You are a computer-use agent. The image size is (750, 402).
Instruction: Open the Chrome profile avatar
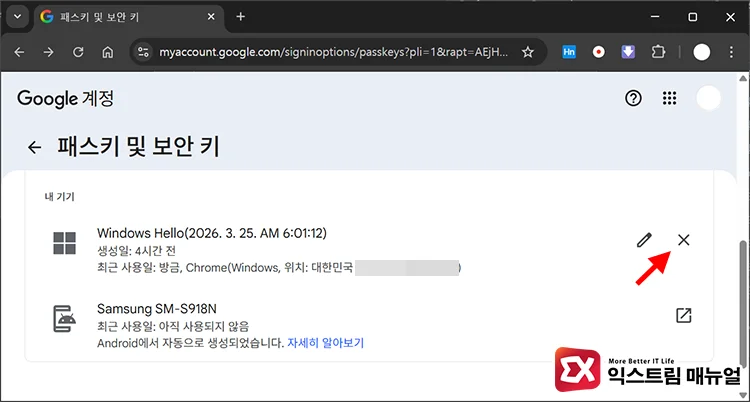point(702,52)
